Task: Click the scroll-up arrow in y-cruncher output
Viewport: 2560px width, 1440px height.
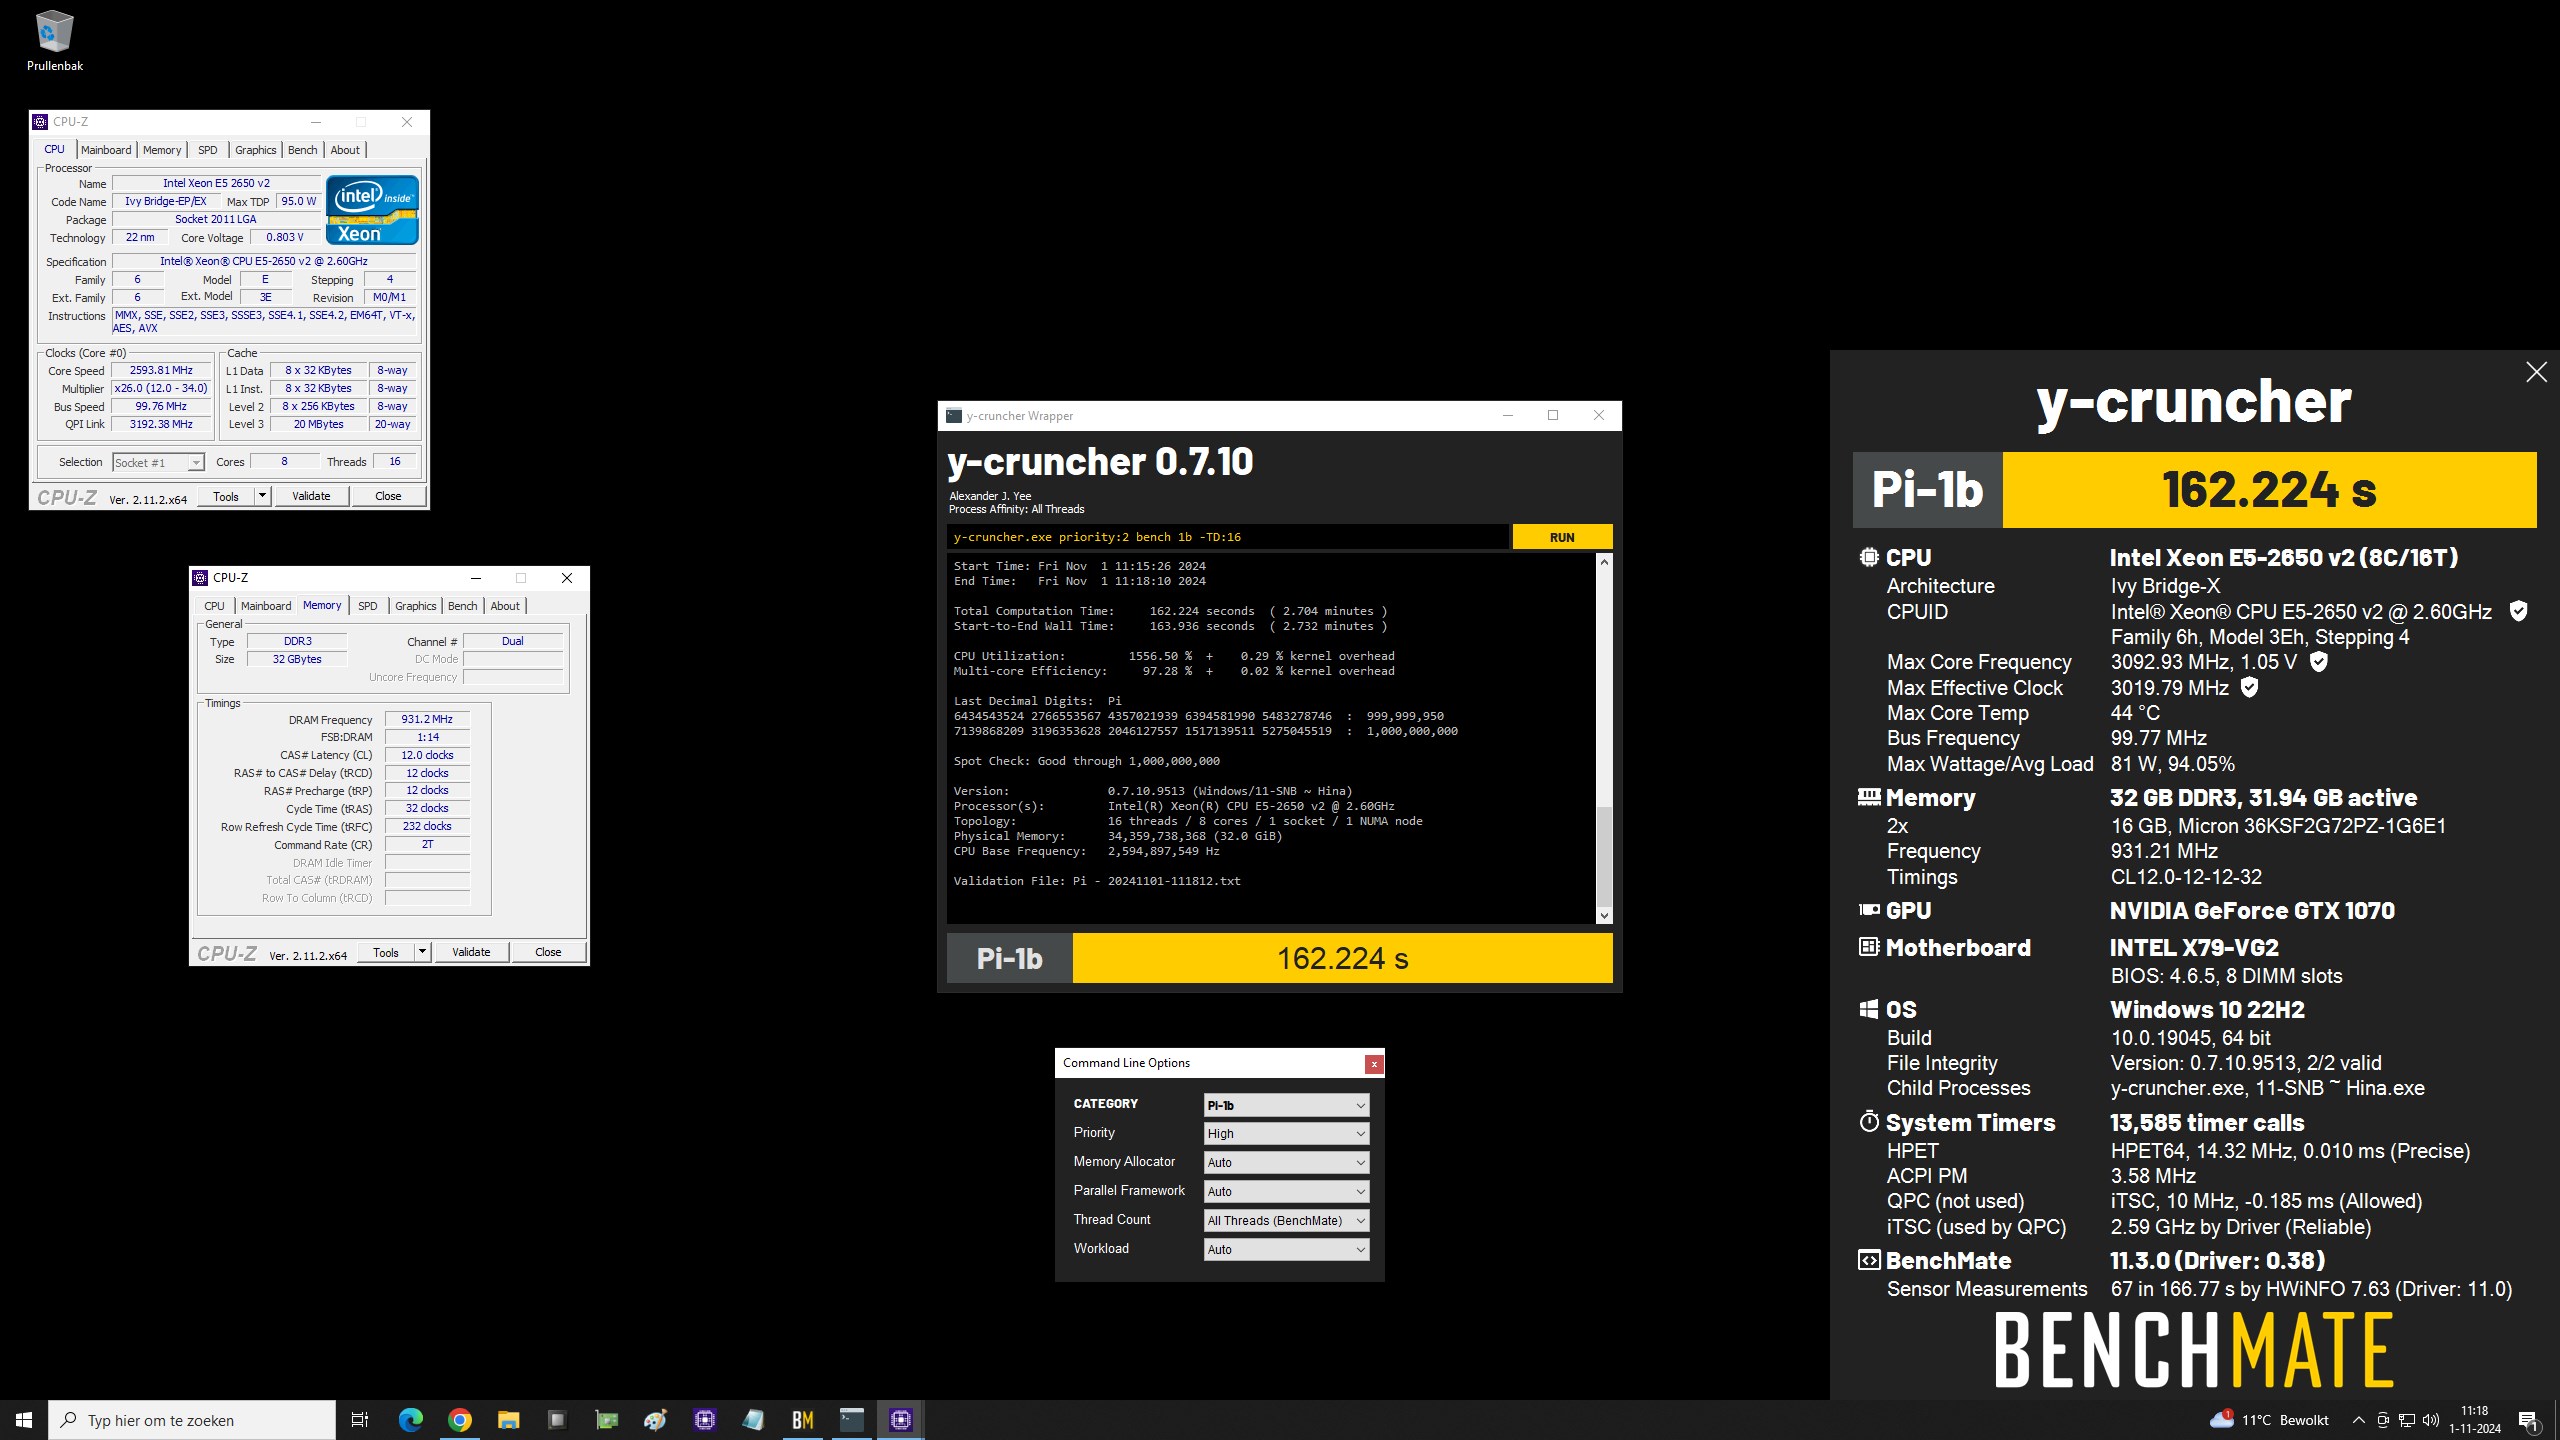Action: click(1604, 562)
